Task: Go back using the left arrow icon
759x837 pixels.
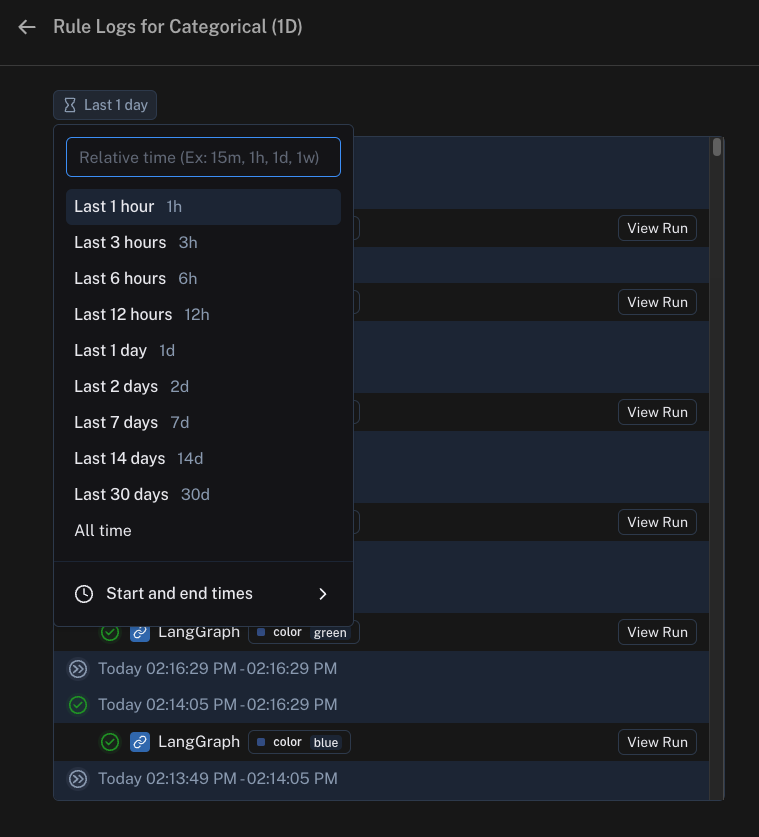Action: tap(27, 27)
